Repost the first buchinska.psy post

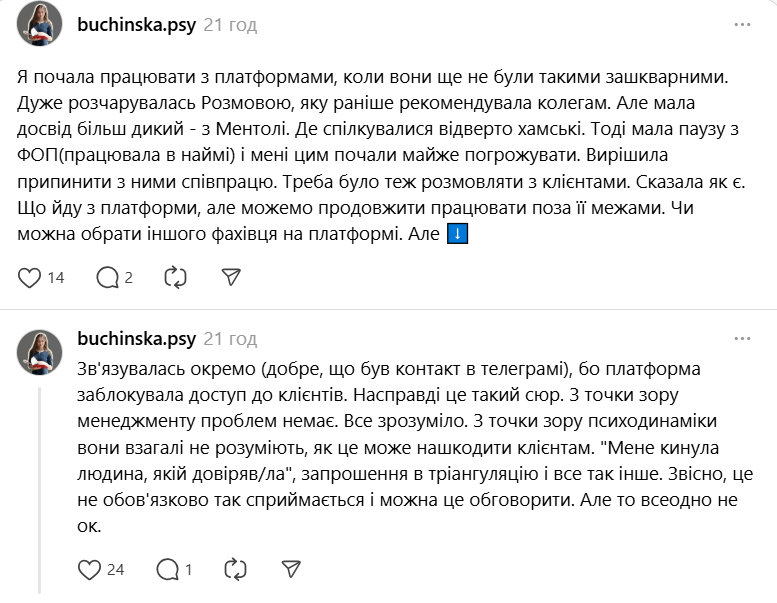click(x=174, y=277)
